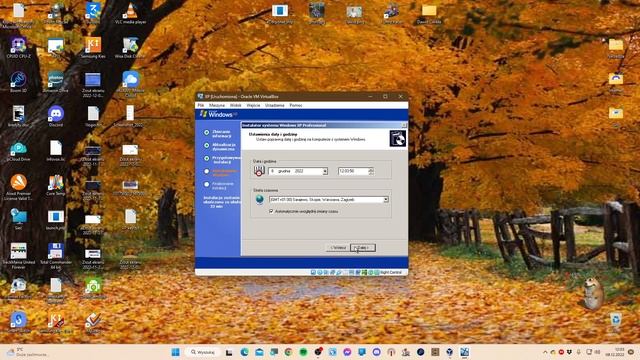Viewport: 640px width, 360px height.
Task: Open the Pomoc menu in VirtualBox
Action: (296, 105)
